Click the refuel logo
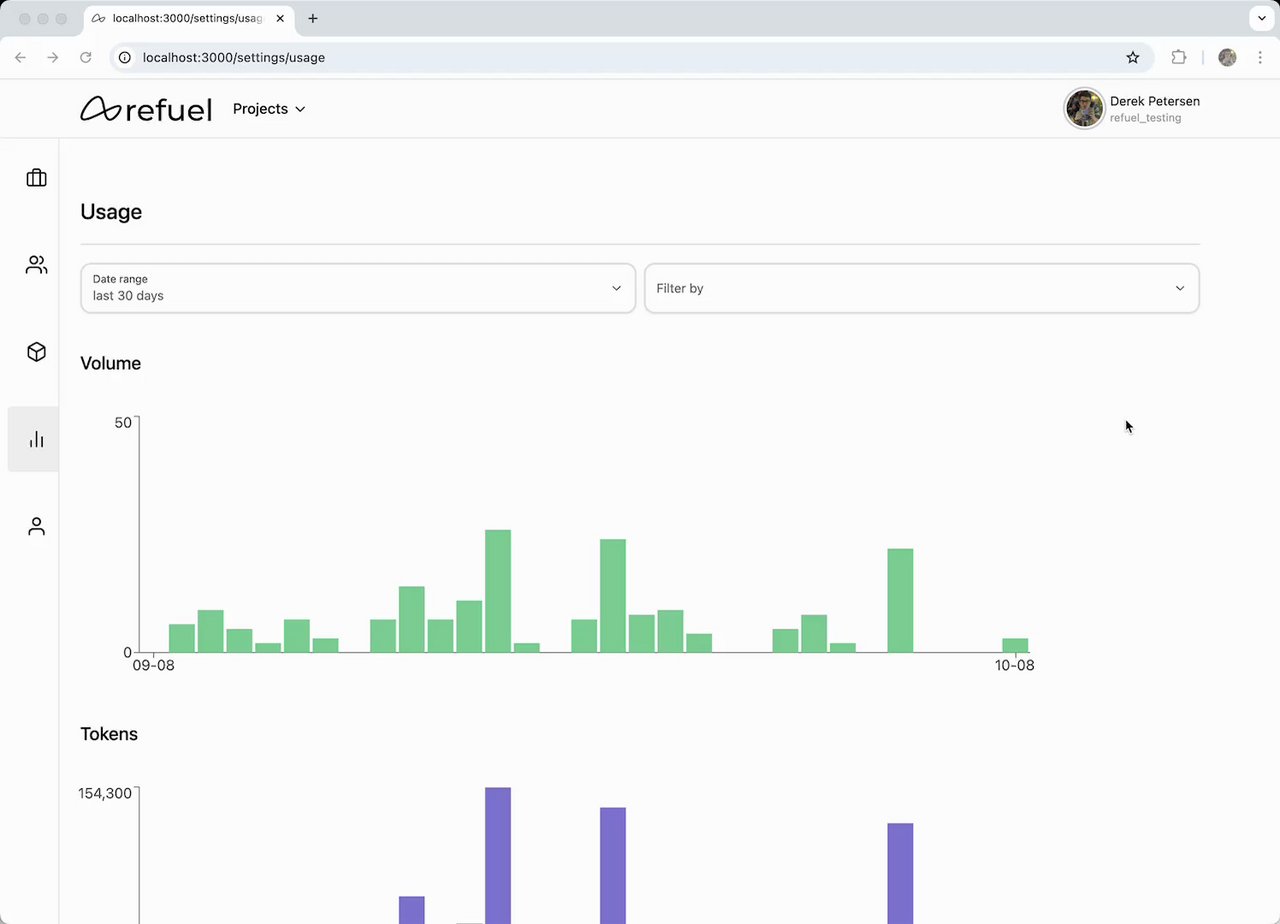The height and width of the screenshot is (924, 1280). (x=146, y=109)
